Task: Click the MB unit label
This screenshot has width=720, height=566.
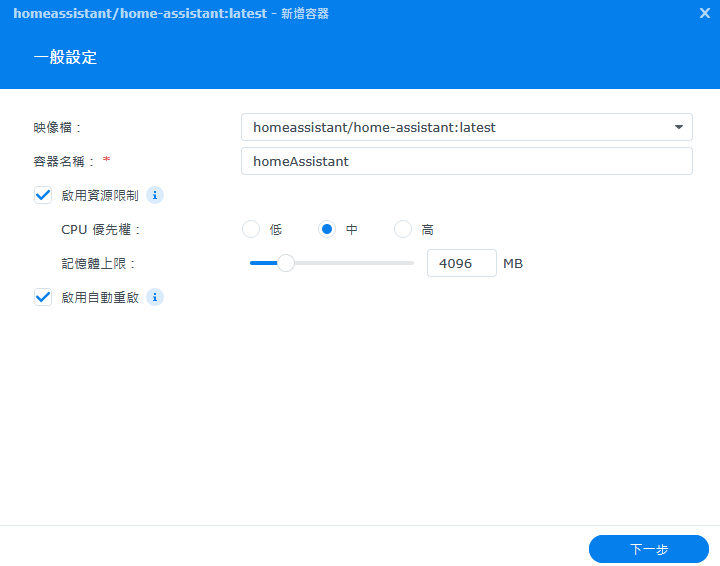Action: pos(513,263)
